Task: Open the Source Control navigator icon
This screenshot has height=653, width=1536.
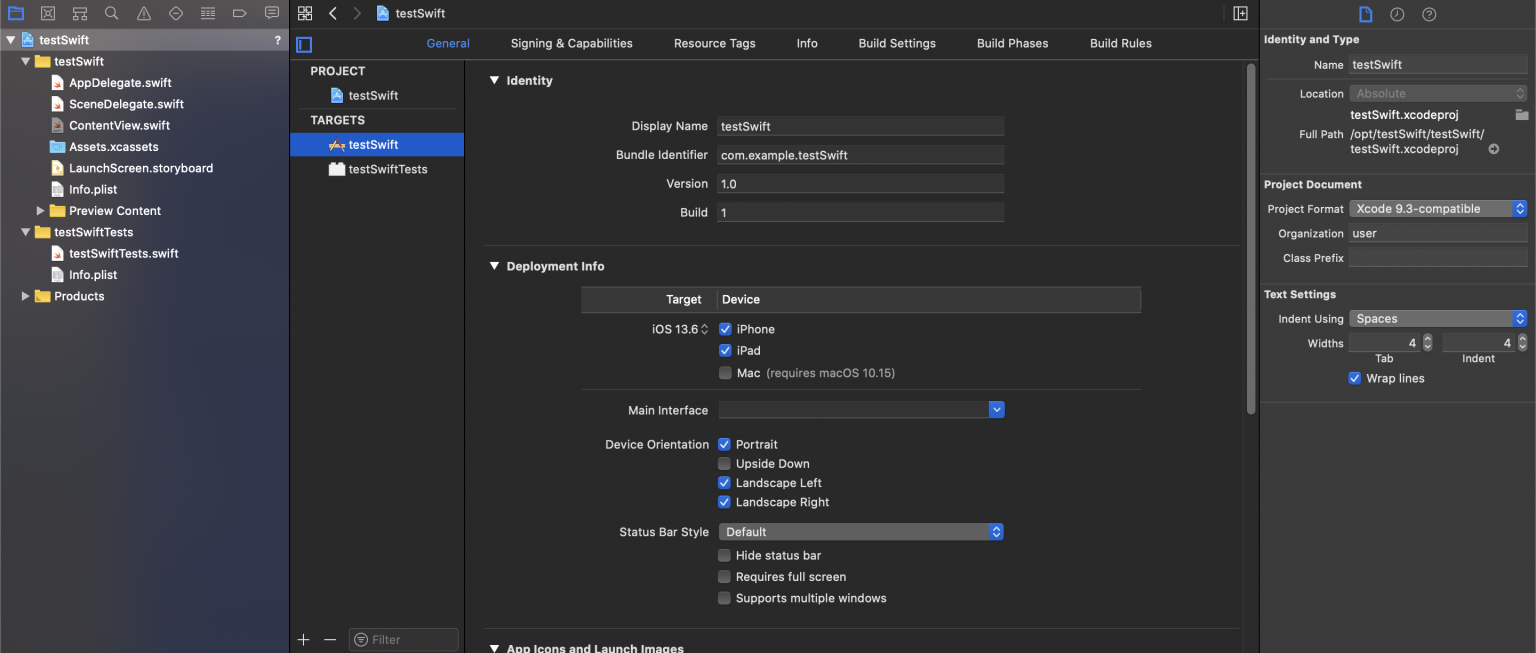Action: pyautogui.click(x=47, y=13)
